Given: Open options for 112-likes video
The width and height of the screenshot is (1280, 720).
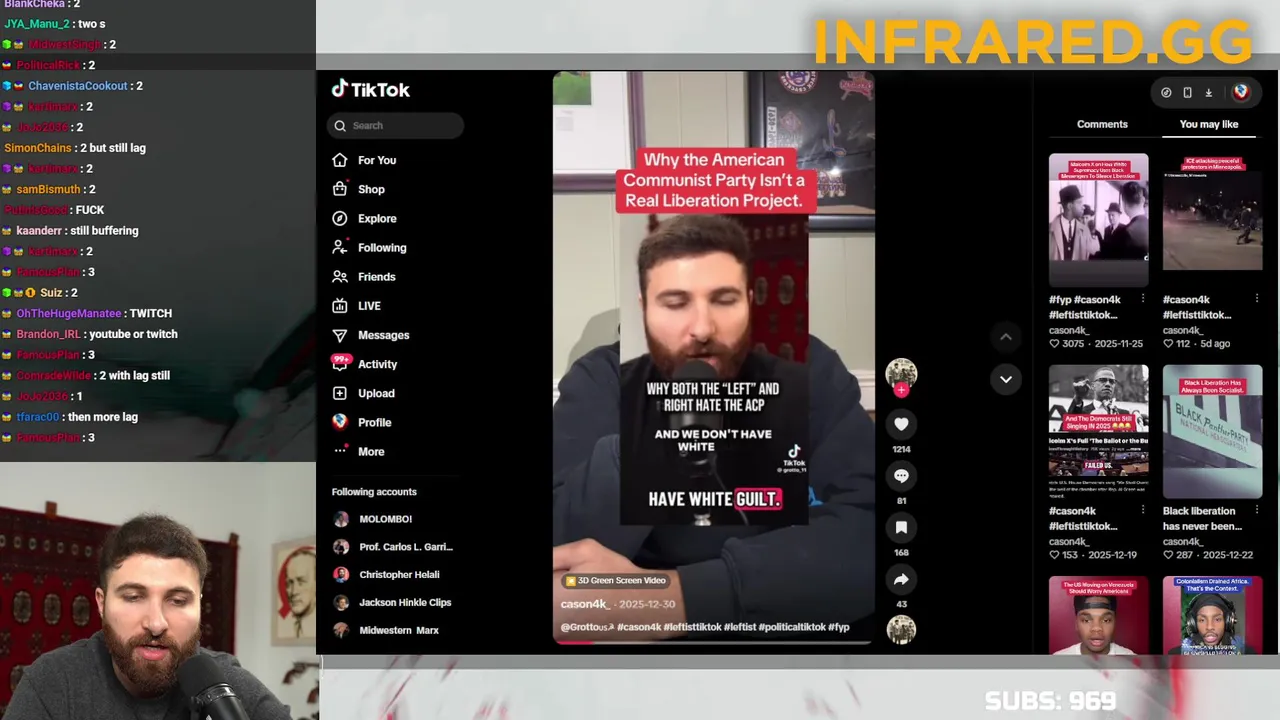Looking at the screenshot, I should 1257,299.
